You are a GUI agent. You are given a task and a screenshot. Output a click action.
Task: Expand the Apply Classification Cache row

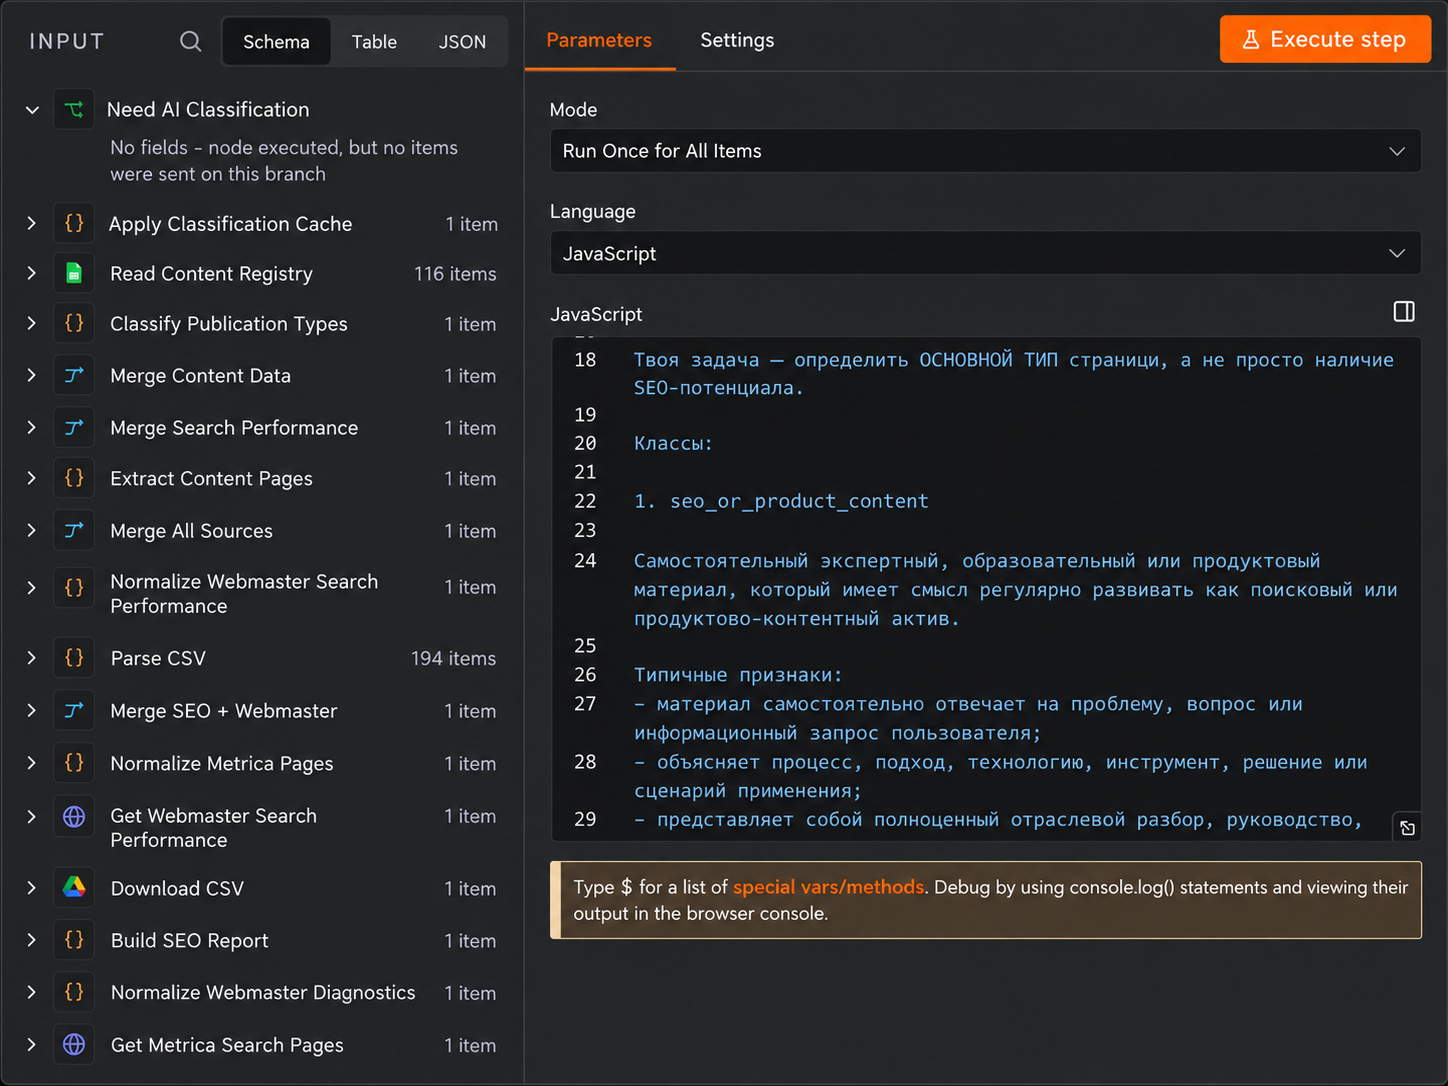point(32,223)
